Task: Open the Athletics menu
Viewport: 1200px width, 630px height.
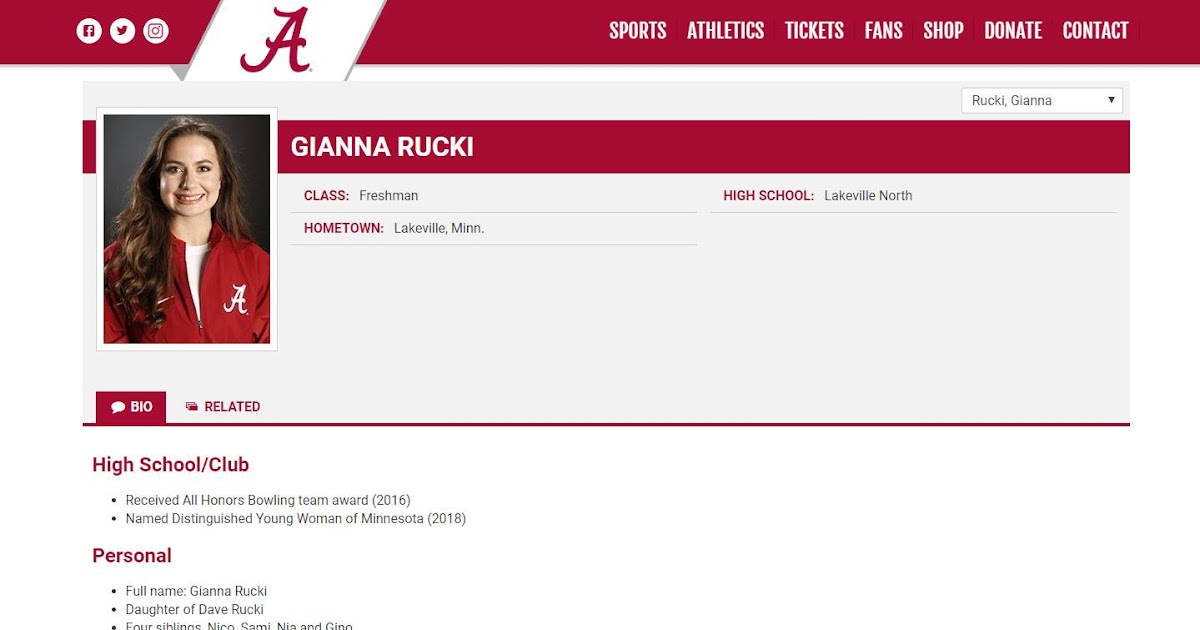Action: (x=725, y=31)
